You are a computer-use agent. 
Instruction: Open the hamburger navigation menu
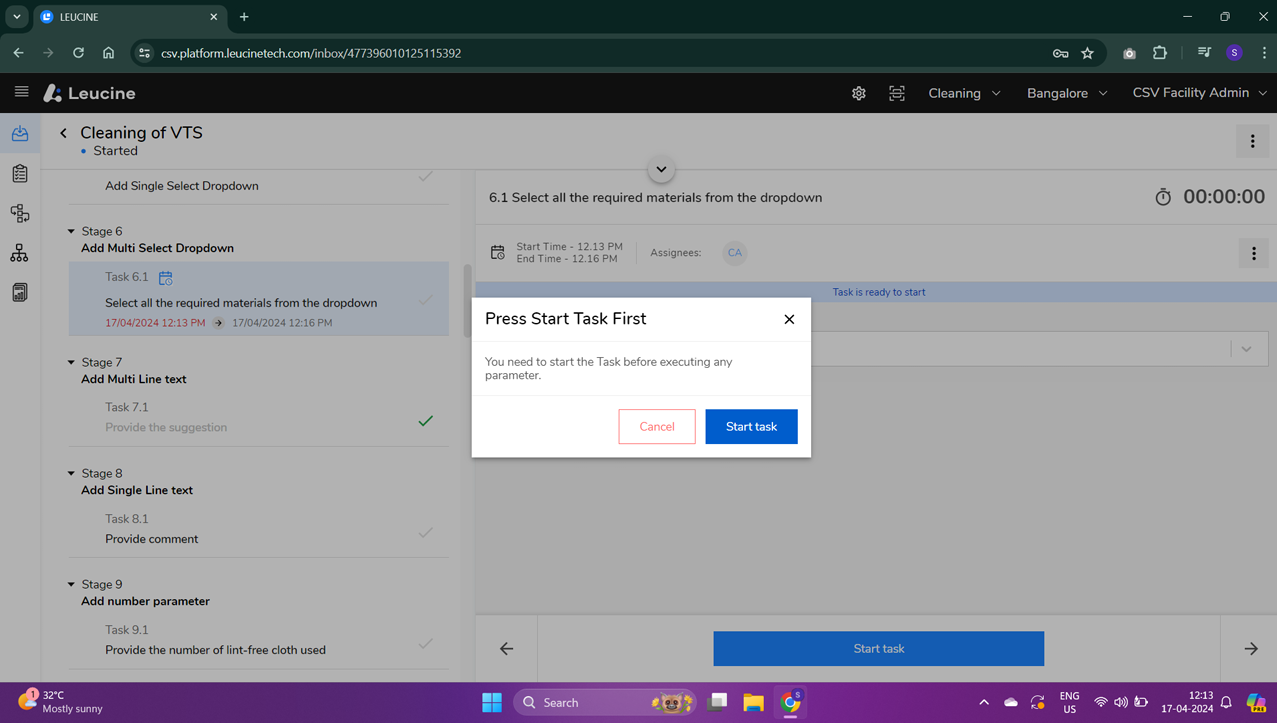tap(21, 93)
